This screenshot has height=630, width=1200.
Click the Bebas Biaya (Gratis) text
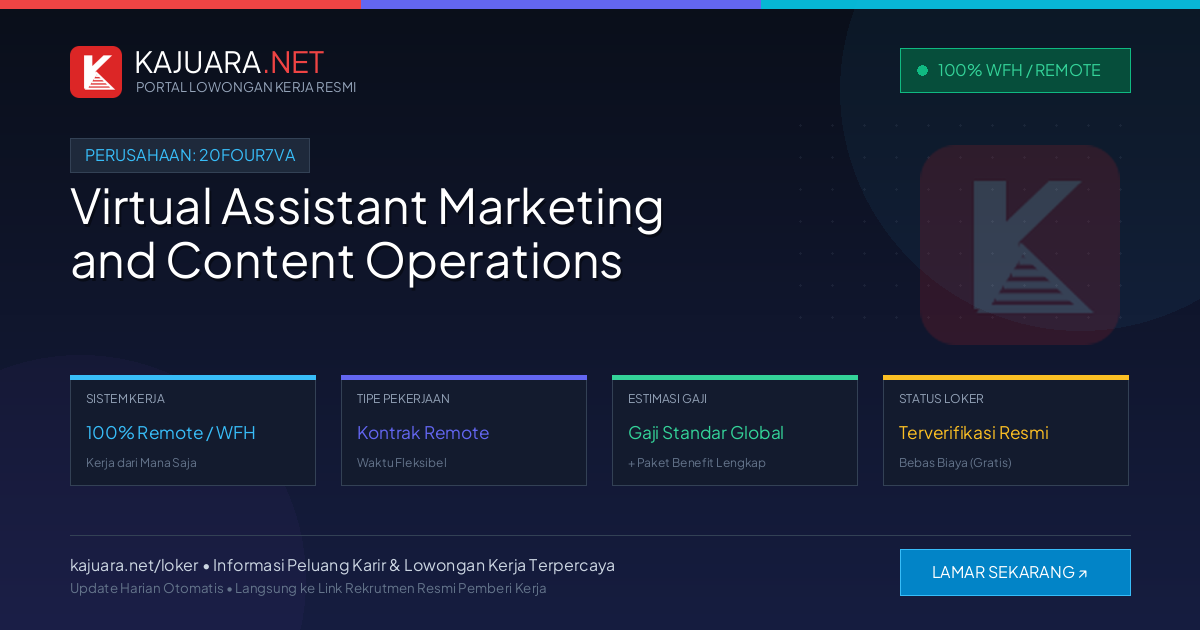[x=955, y=463]
